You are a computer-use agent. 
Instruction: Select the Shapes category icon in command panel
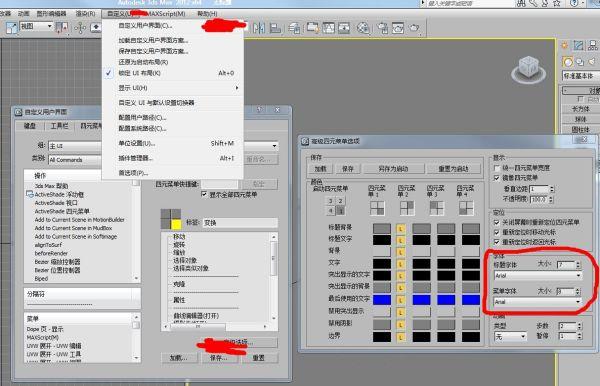pos(580,62)
